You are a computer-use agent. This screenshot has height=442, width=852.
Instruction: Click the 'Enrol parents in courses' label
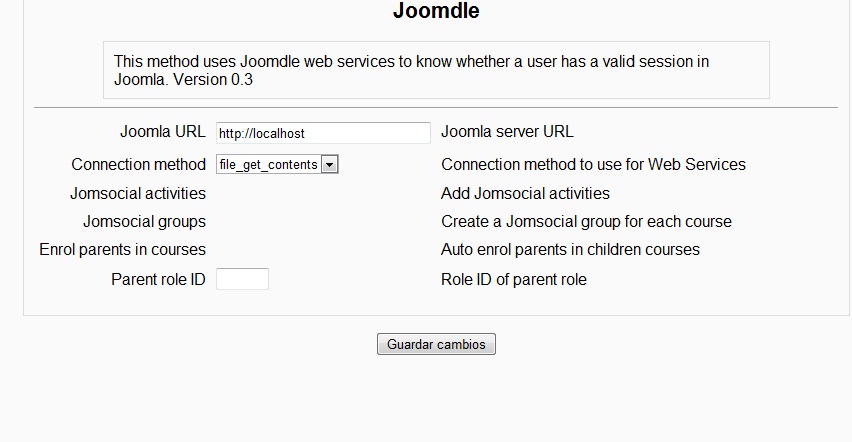pos(123,249)
